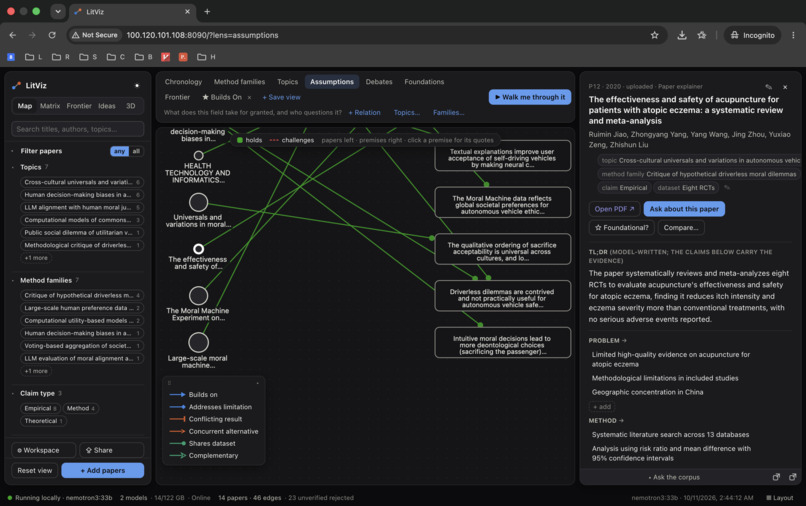The width and height of the screenshot is (806, 506).
Task: Click Walk me through it button
Action: click(529, 97)
